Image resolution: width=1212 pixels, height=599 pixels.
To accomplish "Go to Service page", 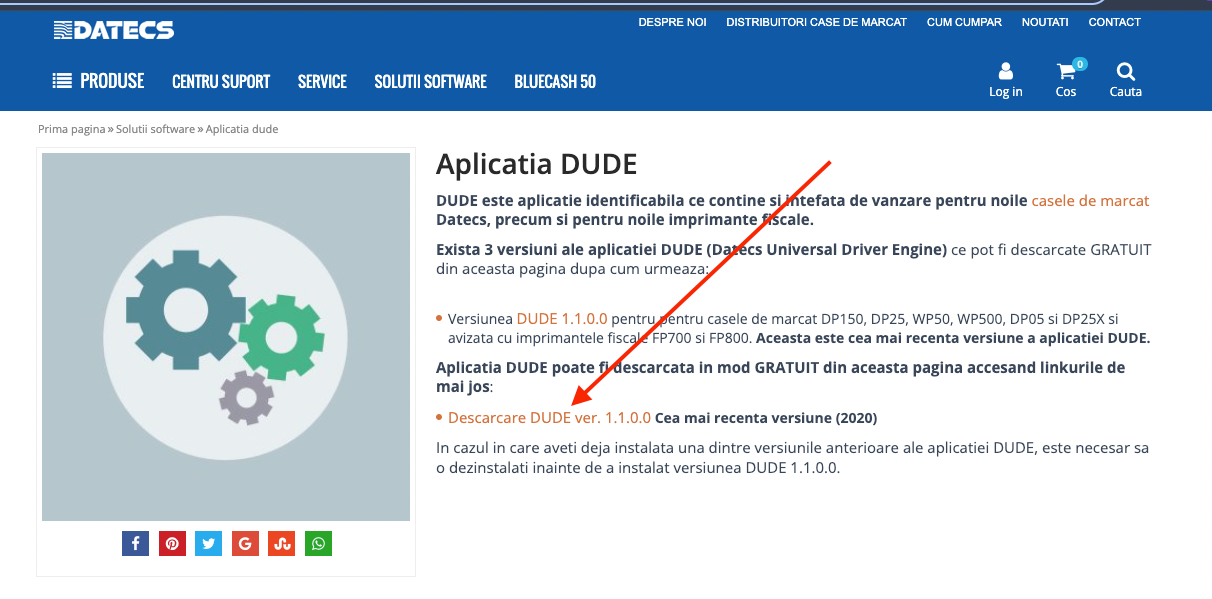I will point(322,82).
